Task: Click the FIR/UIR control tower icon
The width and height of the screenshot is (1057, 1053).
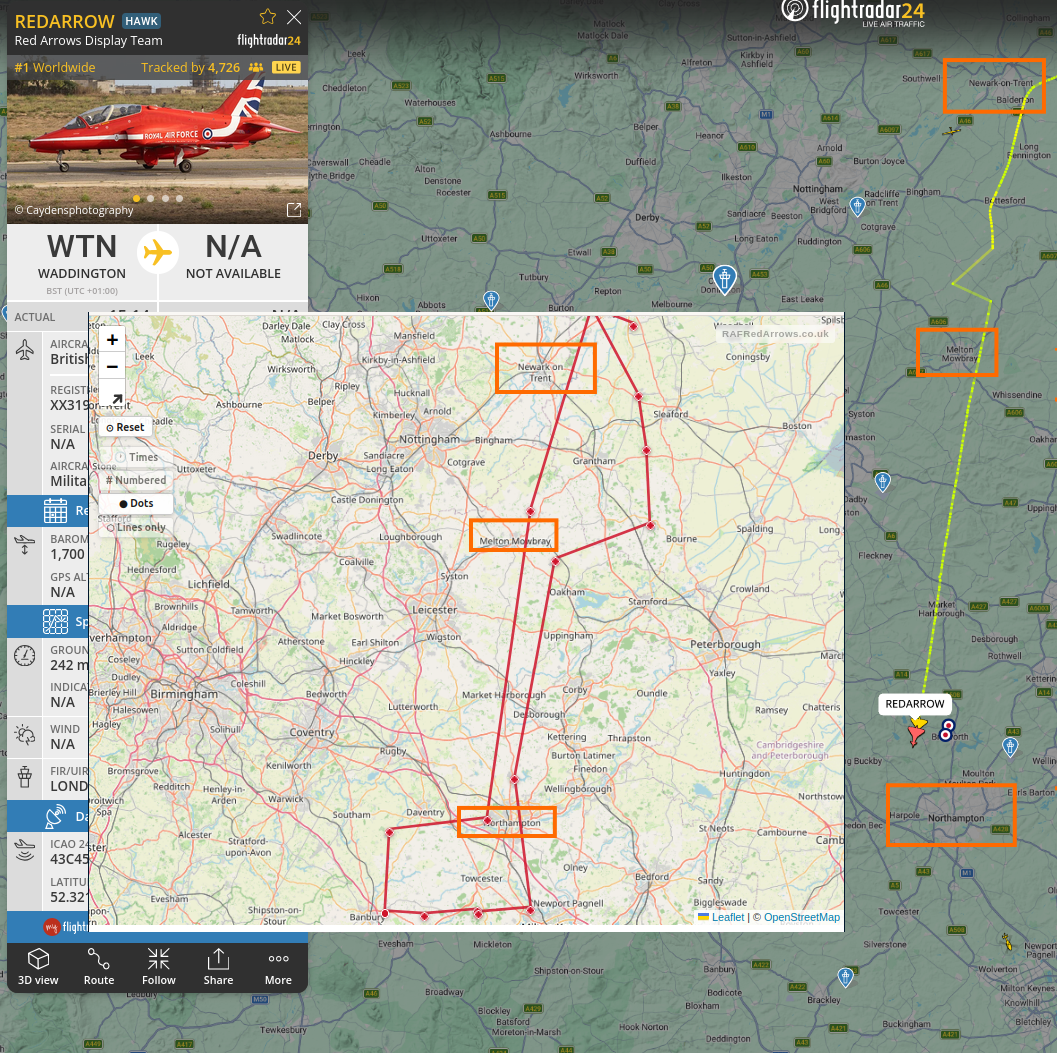Action: point(25,777)
